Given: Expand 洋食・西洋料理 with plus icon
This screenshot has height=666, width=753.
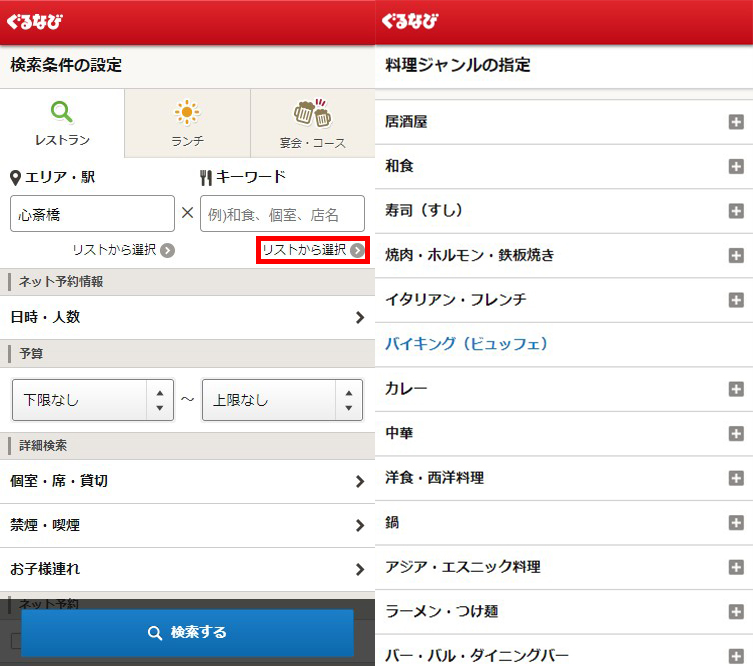Looking at the screenshot, I should 736,478.
